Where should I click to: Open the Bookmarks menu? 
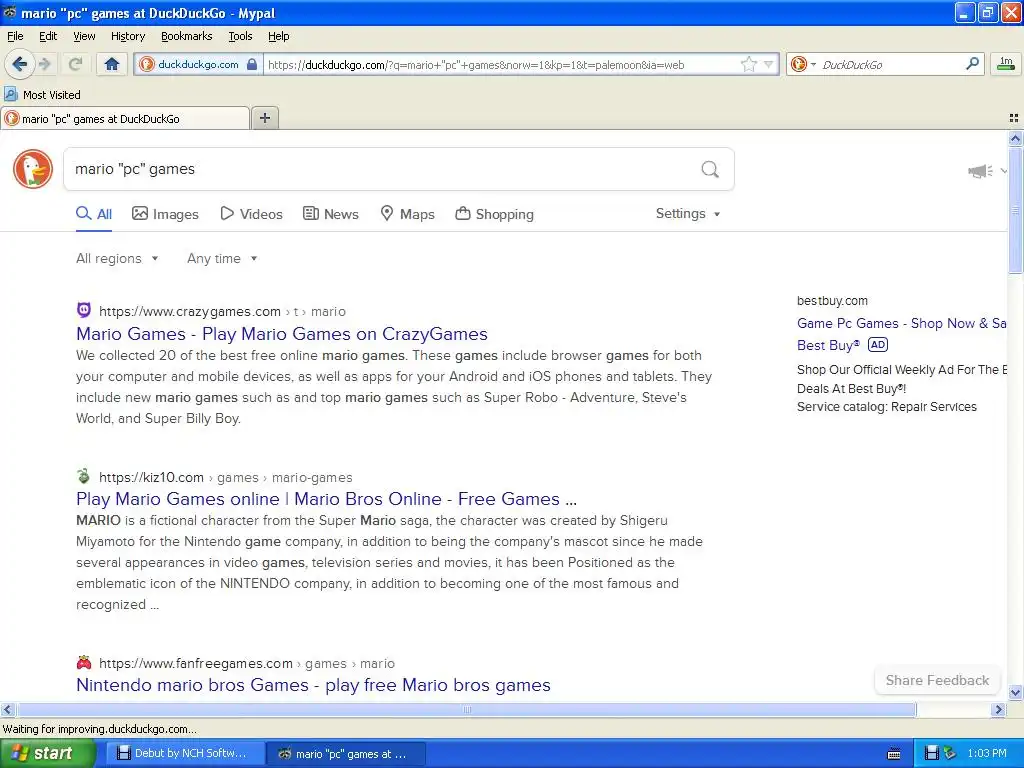(186, 36)
